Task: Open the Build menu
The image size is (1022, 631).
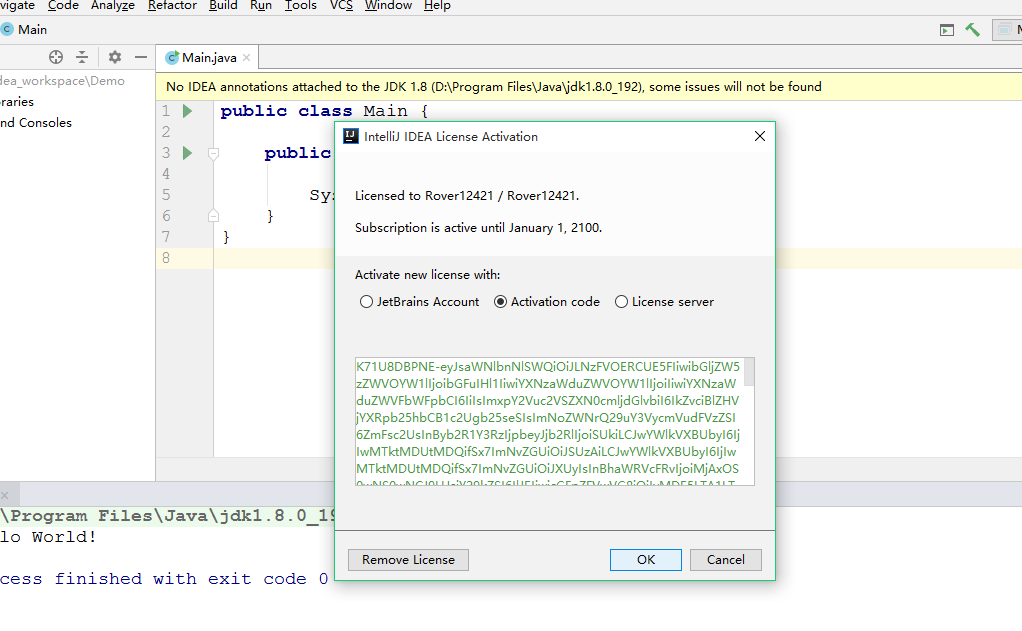Action: coord(223,6)
